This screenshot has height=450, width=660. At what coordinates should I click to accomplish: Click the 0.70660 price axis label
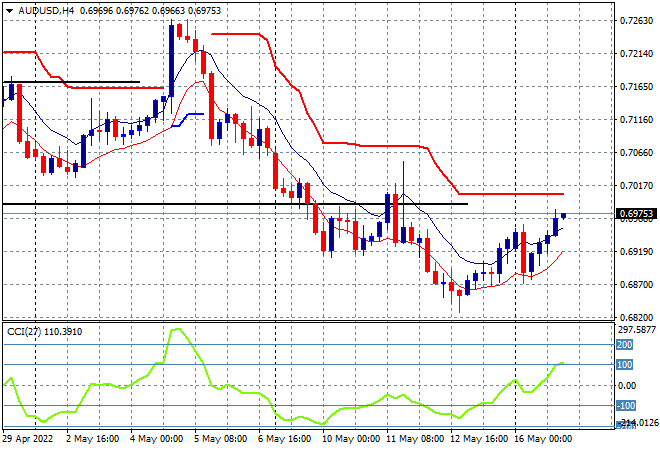click(x=636, y=152)
